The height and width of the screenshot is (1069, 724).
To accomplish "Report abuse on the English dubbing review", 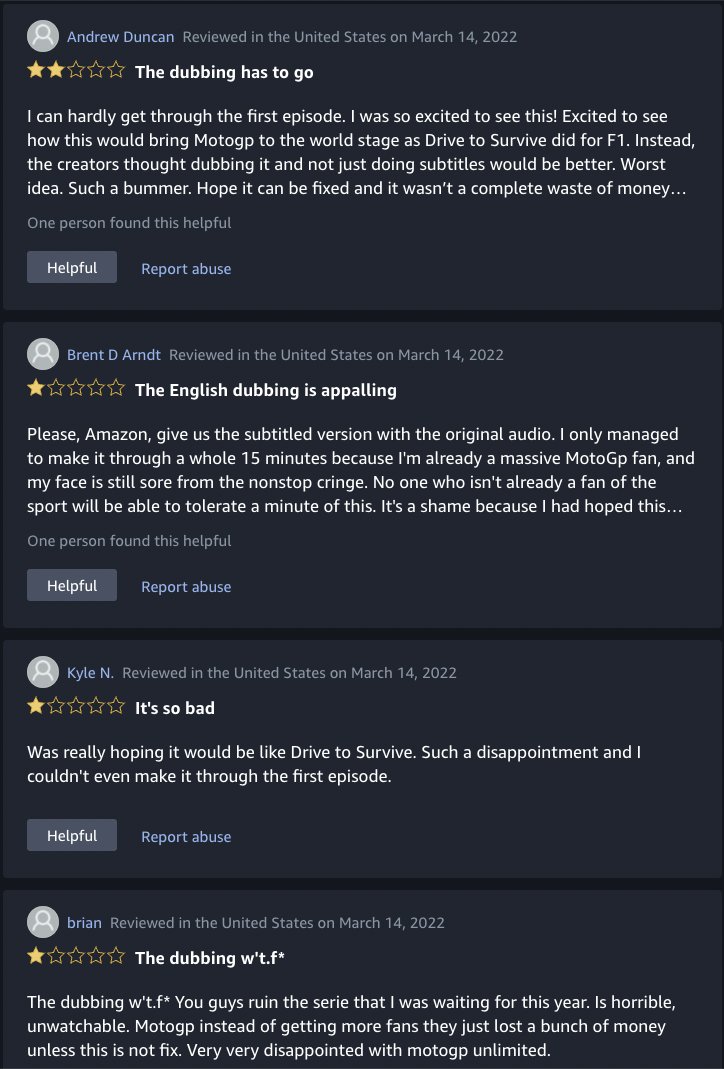I will tap(186, 586).
